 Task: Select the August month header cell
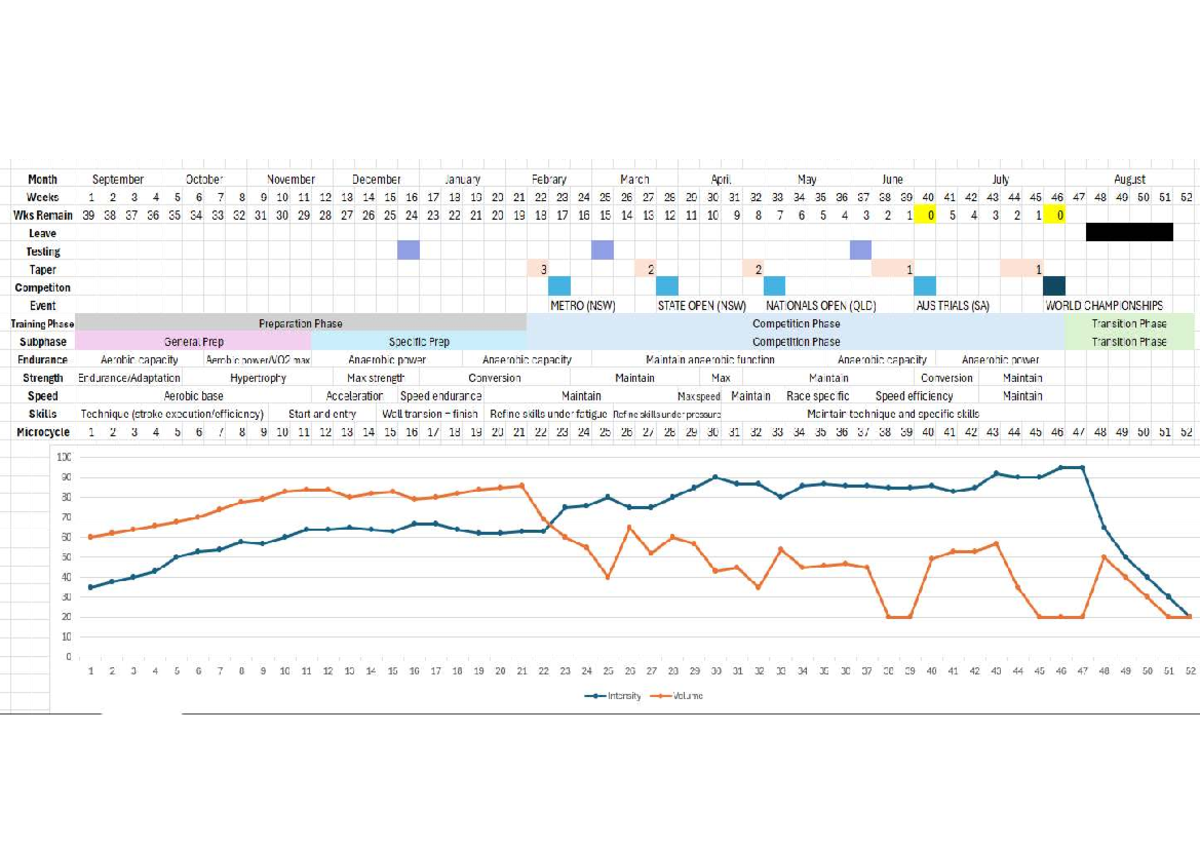1129,179
